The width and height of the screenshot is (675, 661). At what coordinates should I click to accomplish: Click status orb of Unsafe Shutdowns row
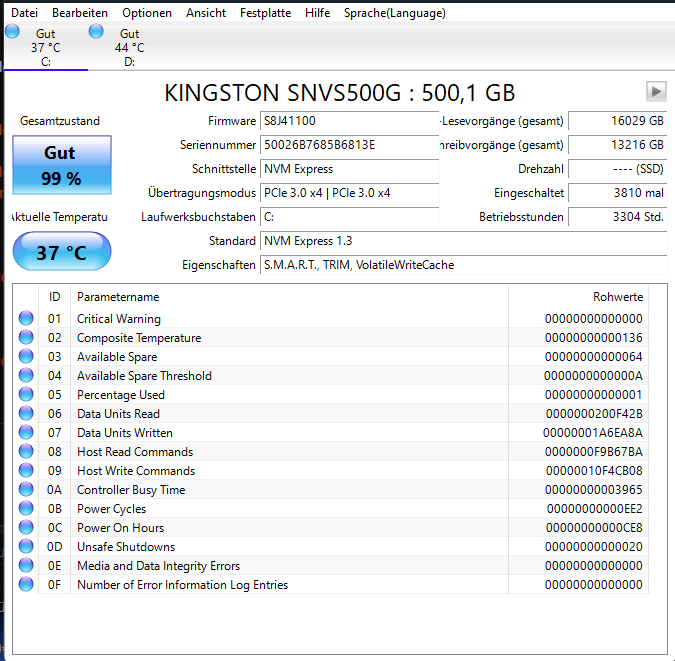(26, 546)
